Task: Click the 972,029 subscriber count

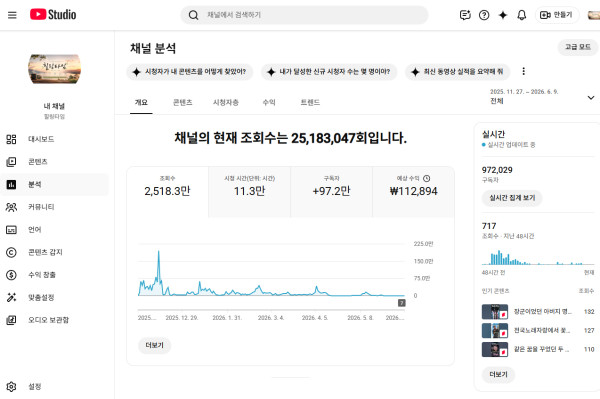Action: pyautogui.click(x=497, y=170)
